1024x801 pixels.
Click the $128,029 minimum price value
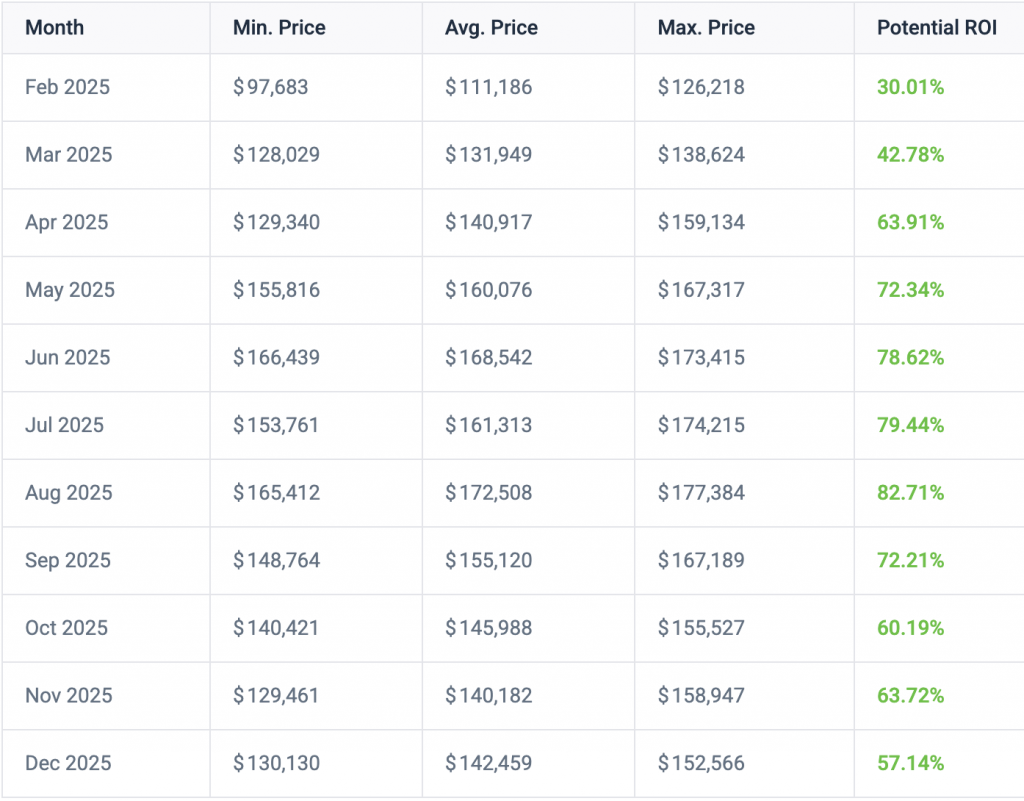coord(276,155)
